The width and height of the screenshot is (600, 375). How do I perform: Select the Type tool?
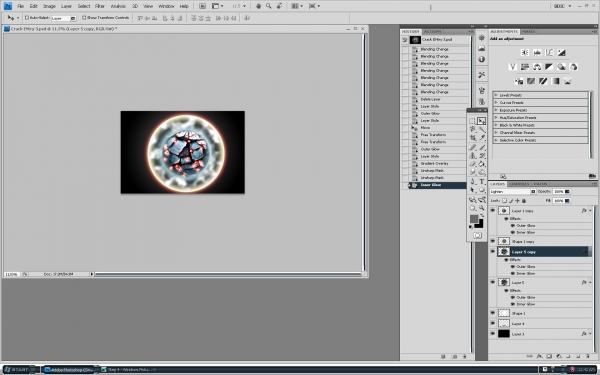click(x=482, y=182)
